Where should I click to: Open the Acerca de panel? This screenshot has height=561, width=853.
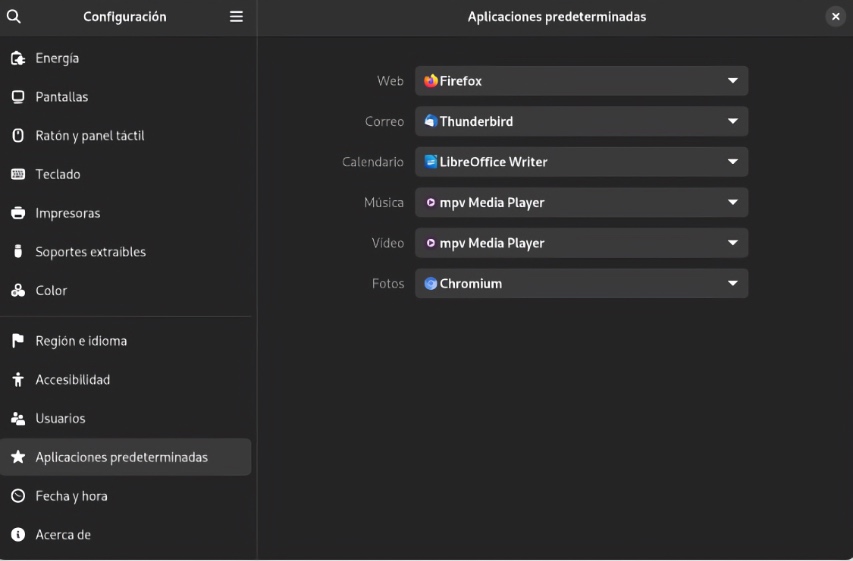coord(126,534)
